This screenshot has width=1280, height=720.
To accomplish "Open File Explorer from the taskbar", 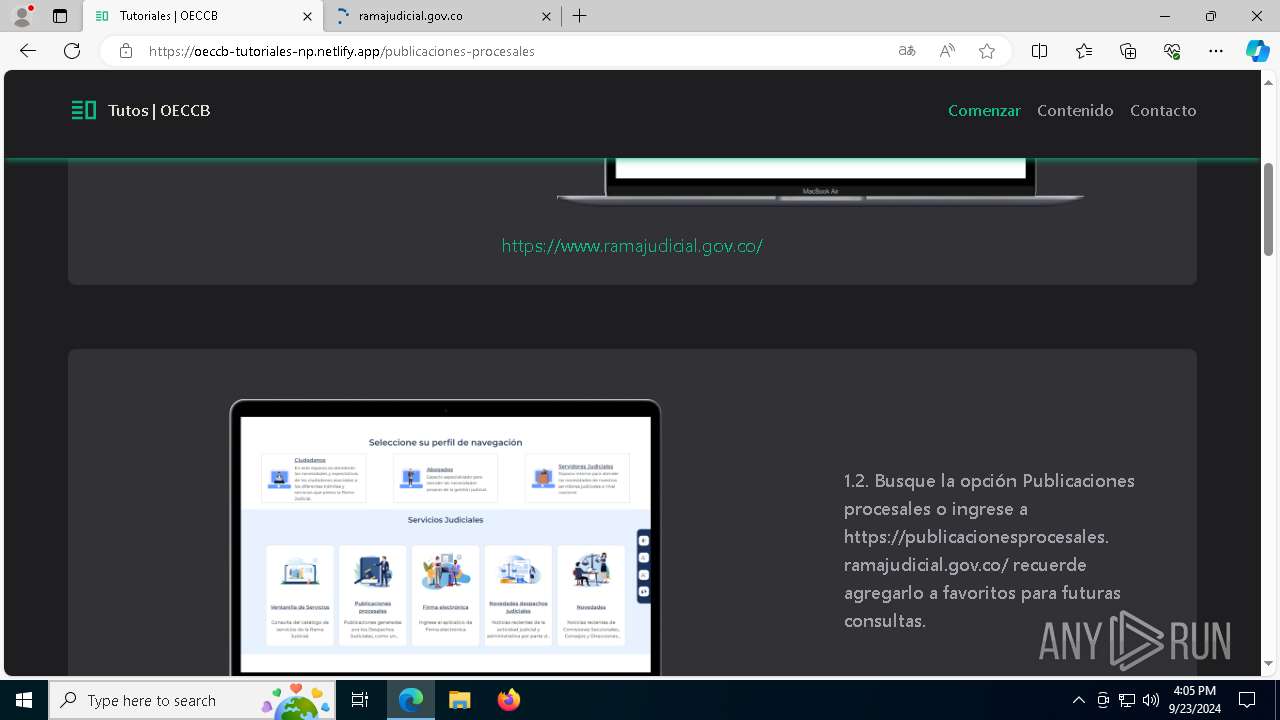I will tap(459, 700).
